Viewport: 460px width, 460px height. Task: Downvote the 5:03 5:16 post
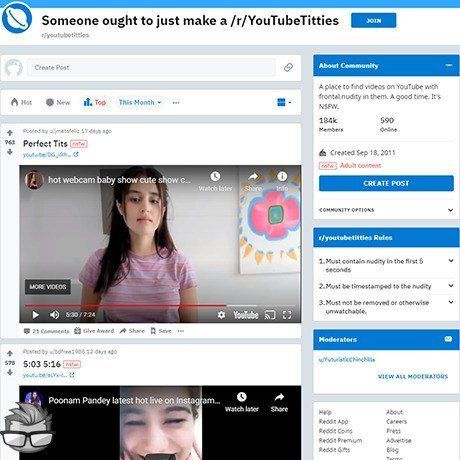[x=10, y=372]
